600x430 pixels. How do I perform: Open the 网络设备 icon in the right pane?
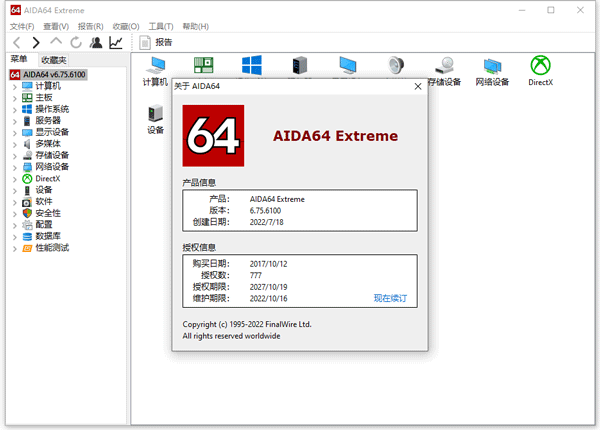tap(492, 70)
